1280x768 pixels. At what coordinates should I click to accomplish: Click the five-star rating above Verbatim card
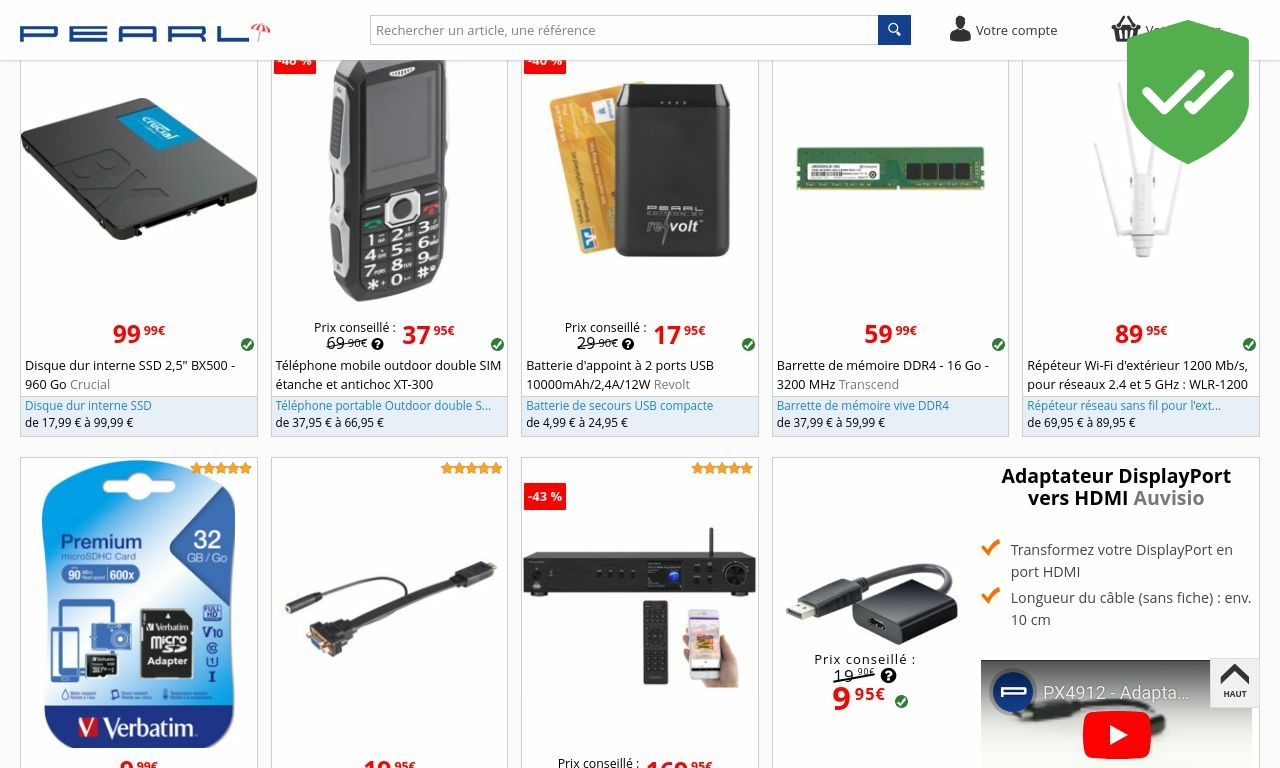[221, 468]
